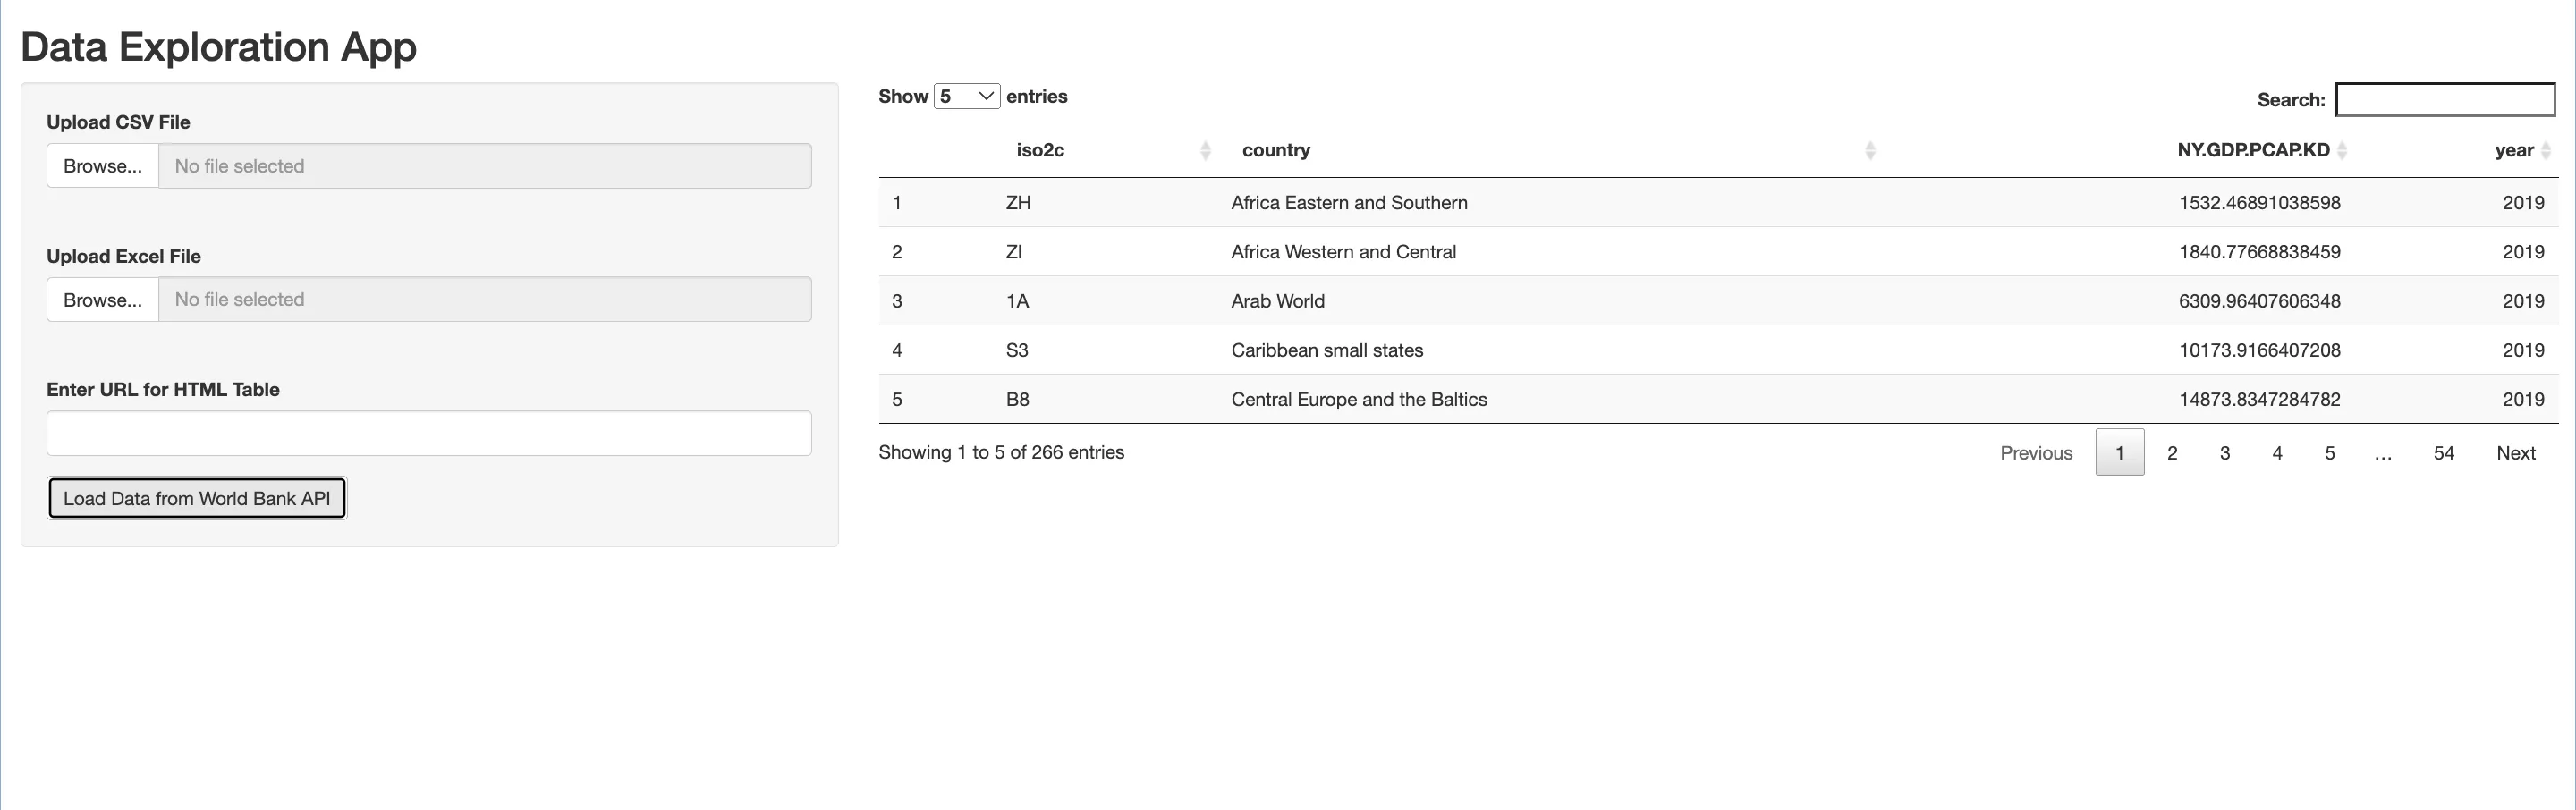Open page 4 of the table
Image resolution: width=2576 pixels, height=810 pixels.
pyautogui.click(x=2277, y=453)
